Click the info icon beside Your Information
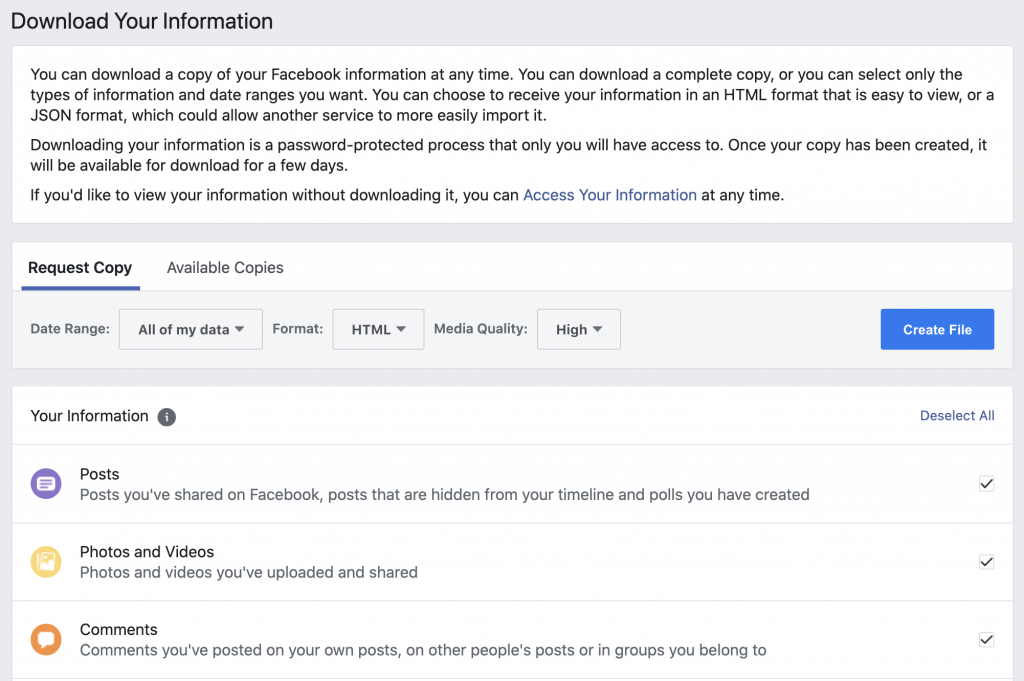1024x681 pixels. click(x=167, y=417)
